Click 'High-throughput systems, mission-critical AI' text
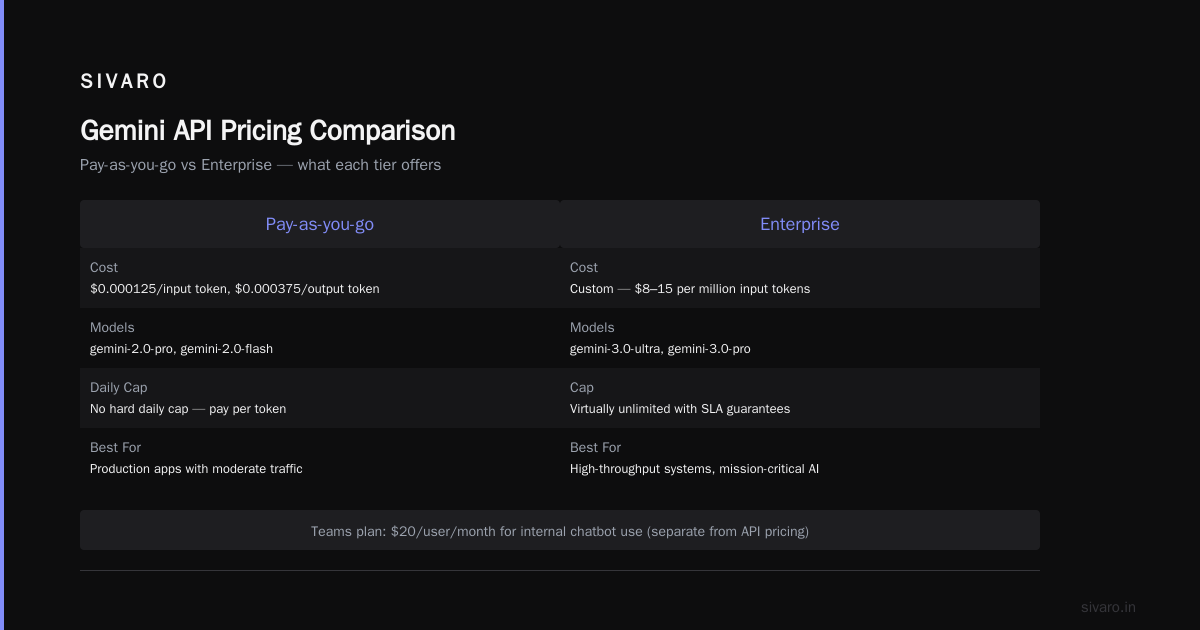Image resolution: width=1200 pixels, height=630 pixels. click(694, 469)
